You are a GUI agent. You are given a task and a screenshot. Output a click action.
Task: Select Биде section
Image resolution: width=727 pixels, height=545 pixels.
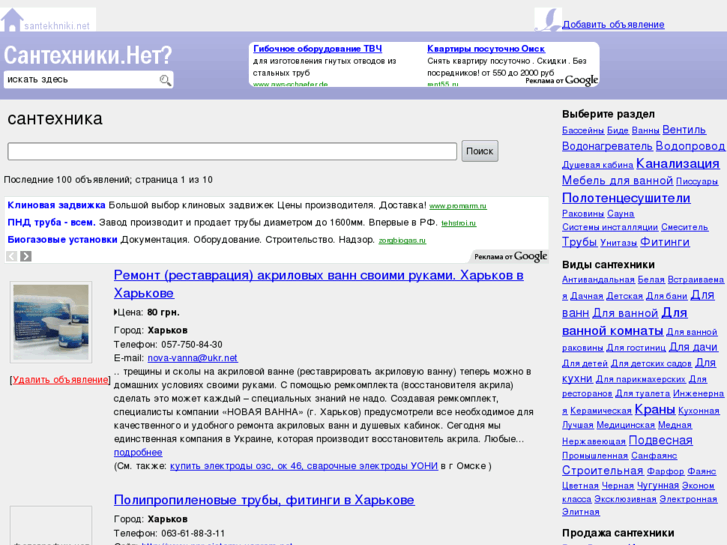[x=618, y=131]
